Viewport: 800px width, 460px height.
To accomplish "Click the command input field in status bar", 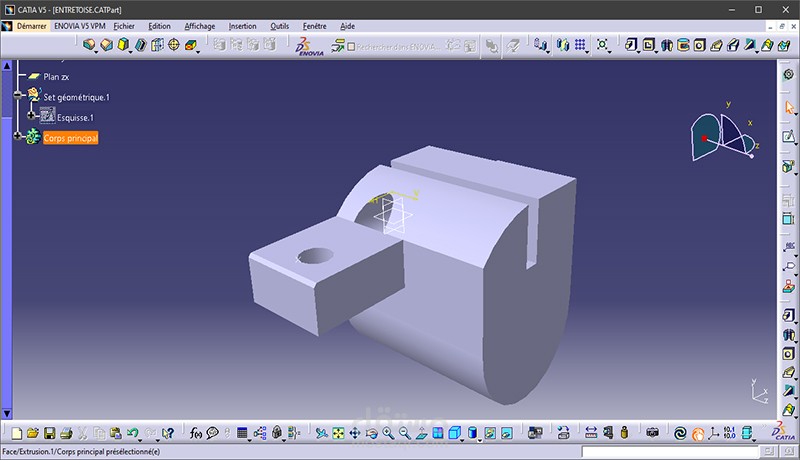I will [x=670, y=451].
